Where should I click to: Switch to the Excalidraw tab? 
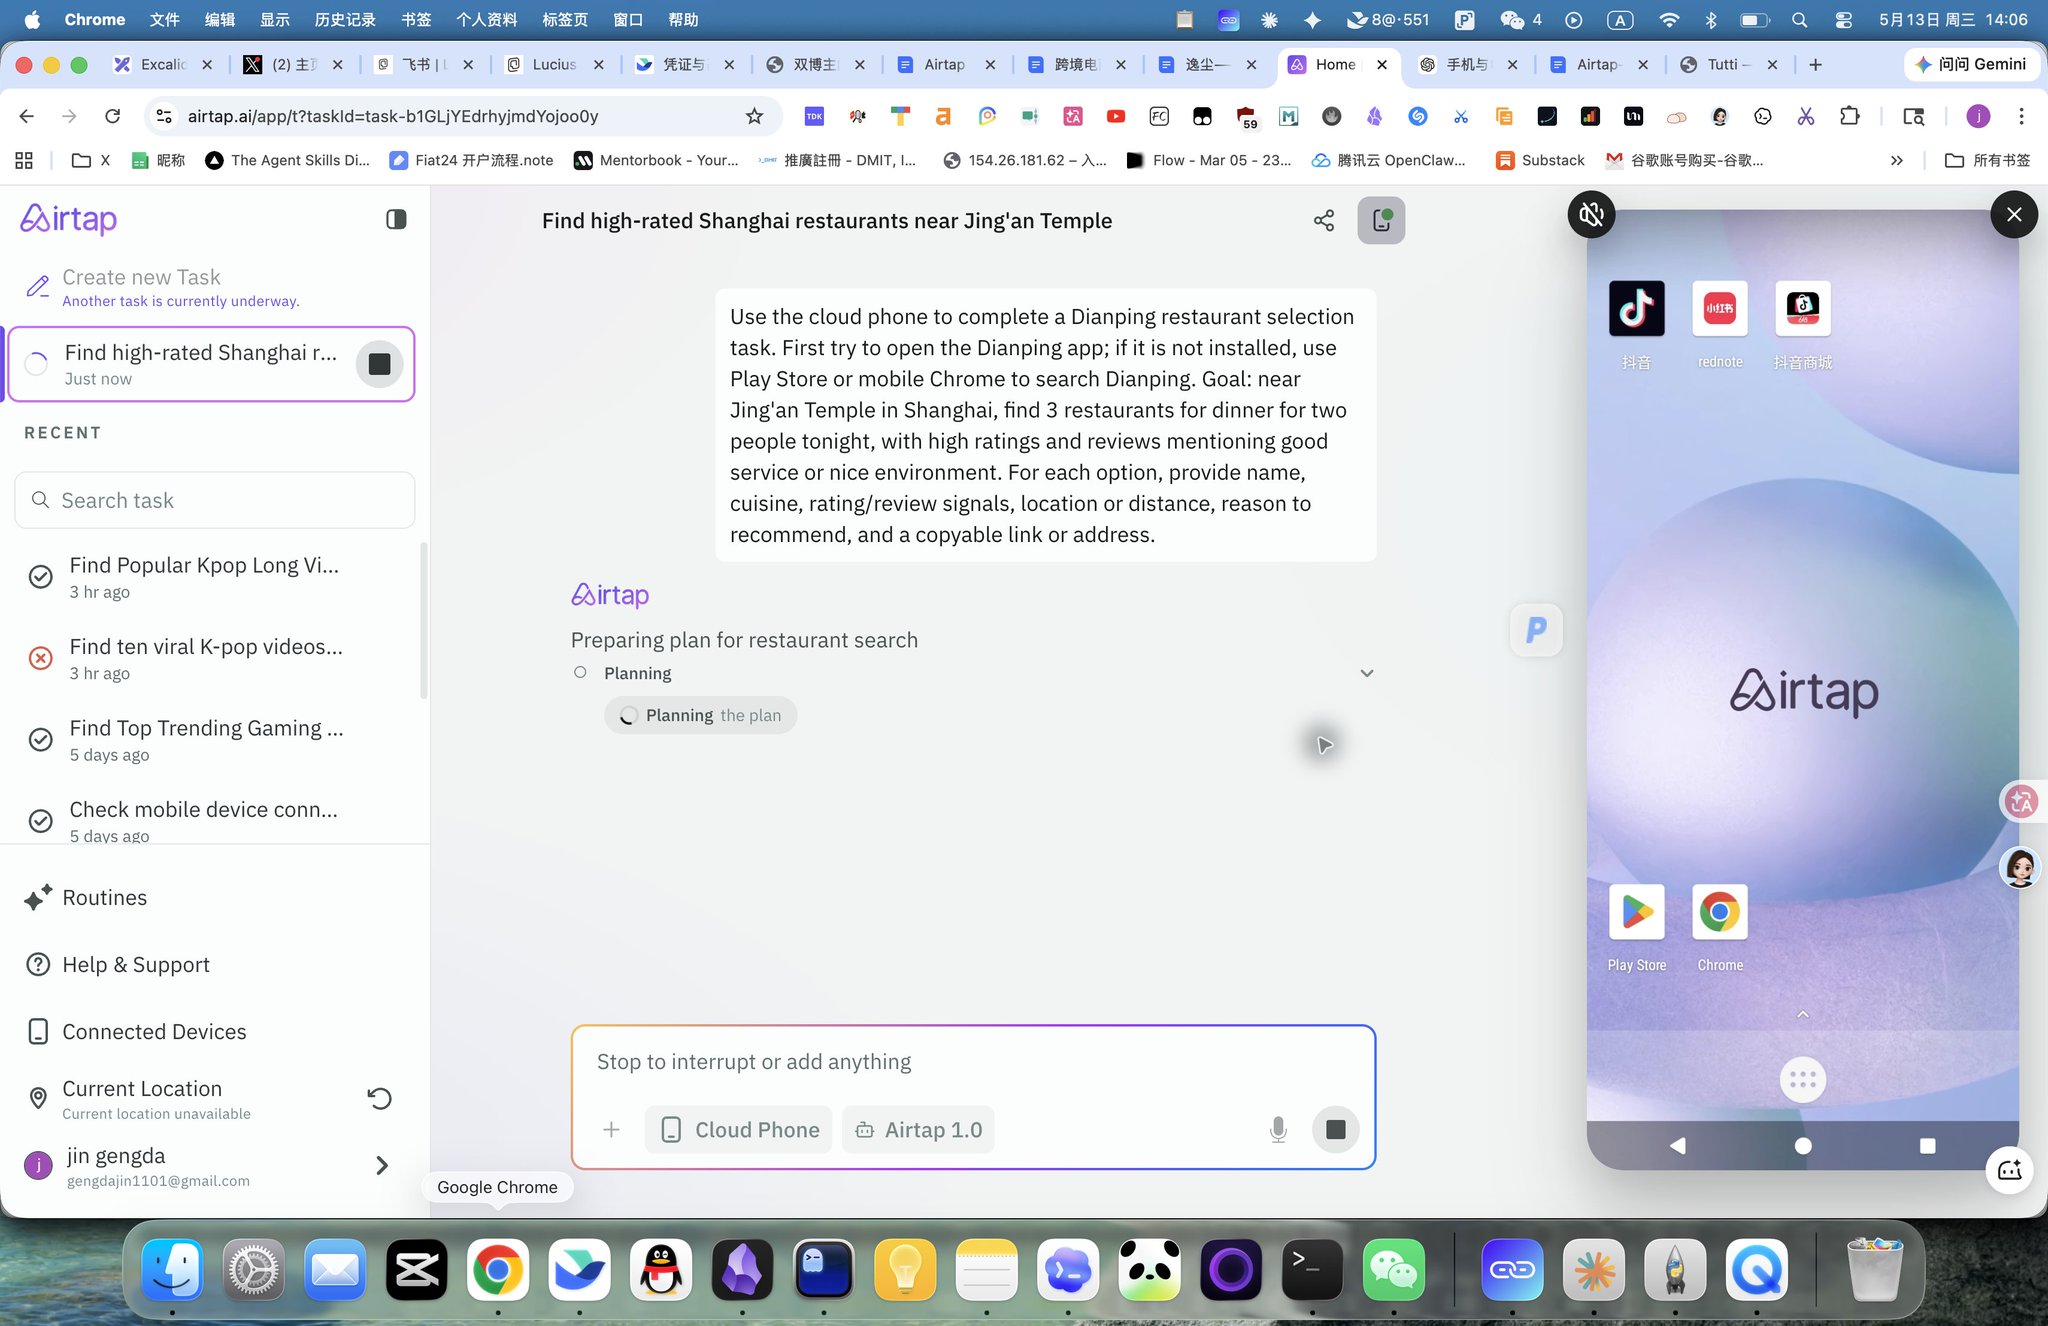click(x=163, y=64)
